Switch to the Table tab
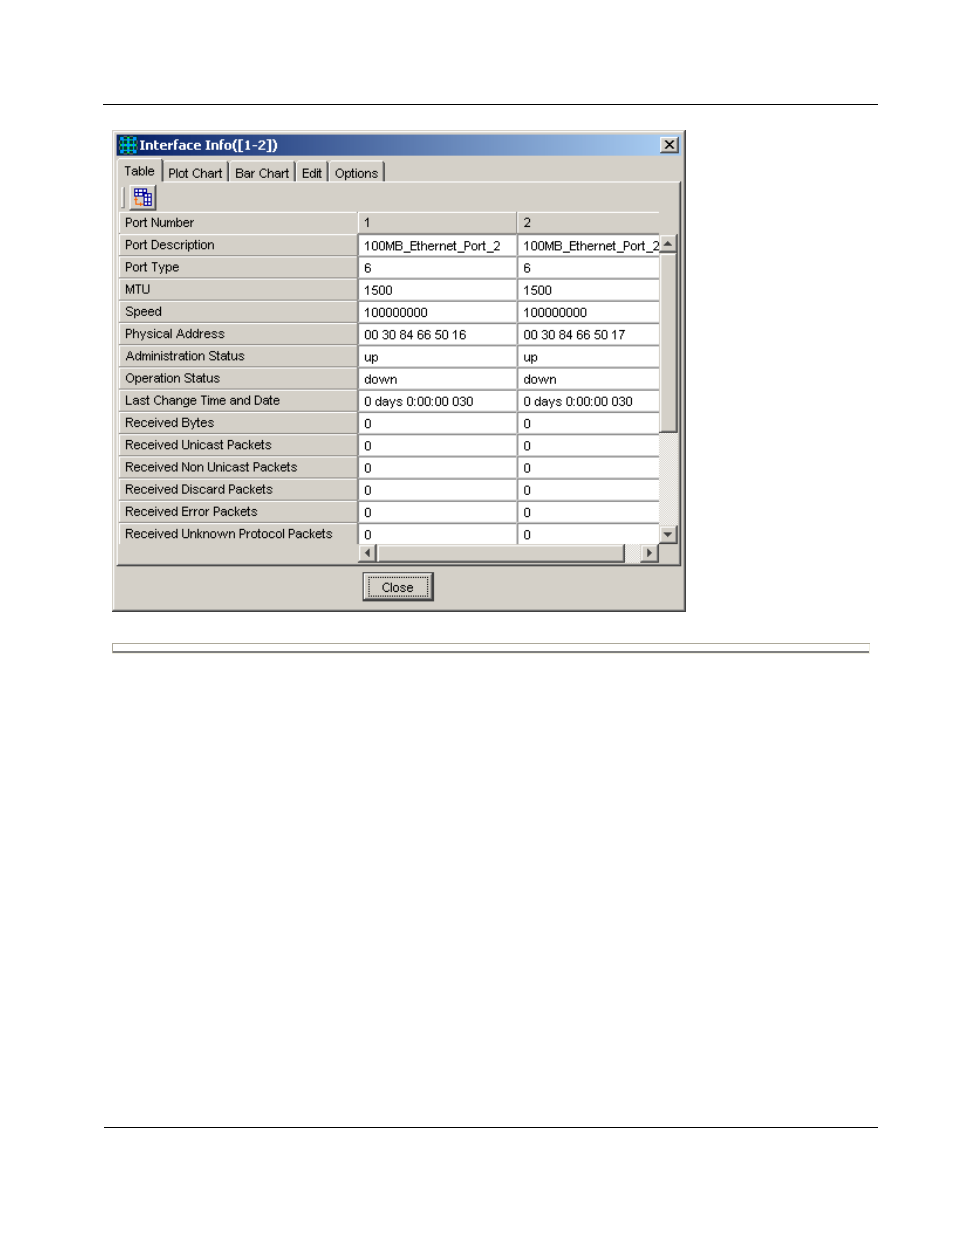954x1235 pixels. coord(139,171)
